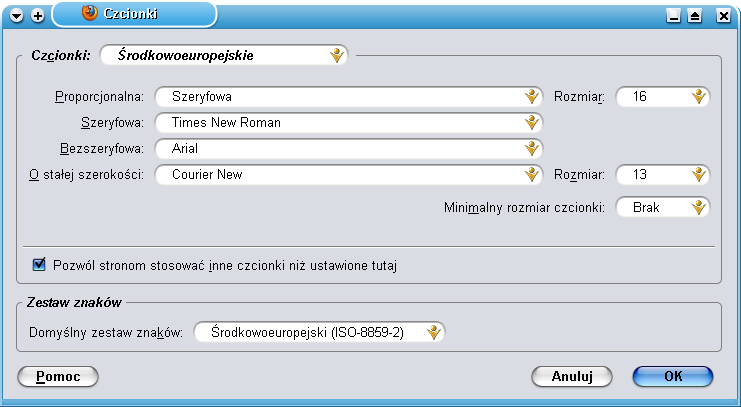Open the Środkowoeuropejskie language group dropdown
Viewport: 741px width, 407px height.
point(223,56)
